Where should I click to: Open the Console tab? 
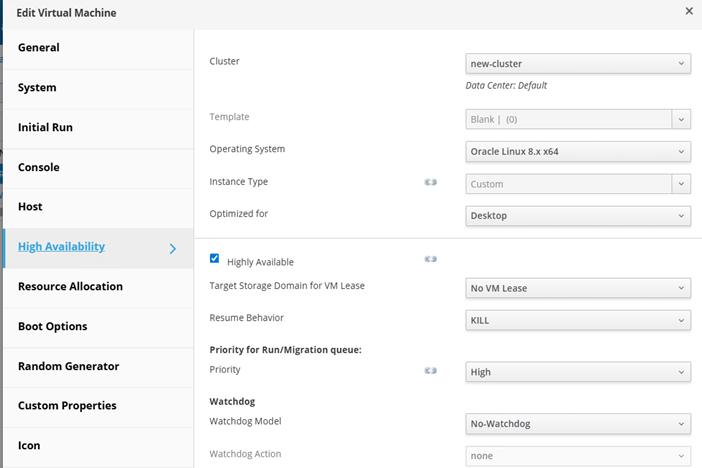39,168
